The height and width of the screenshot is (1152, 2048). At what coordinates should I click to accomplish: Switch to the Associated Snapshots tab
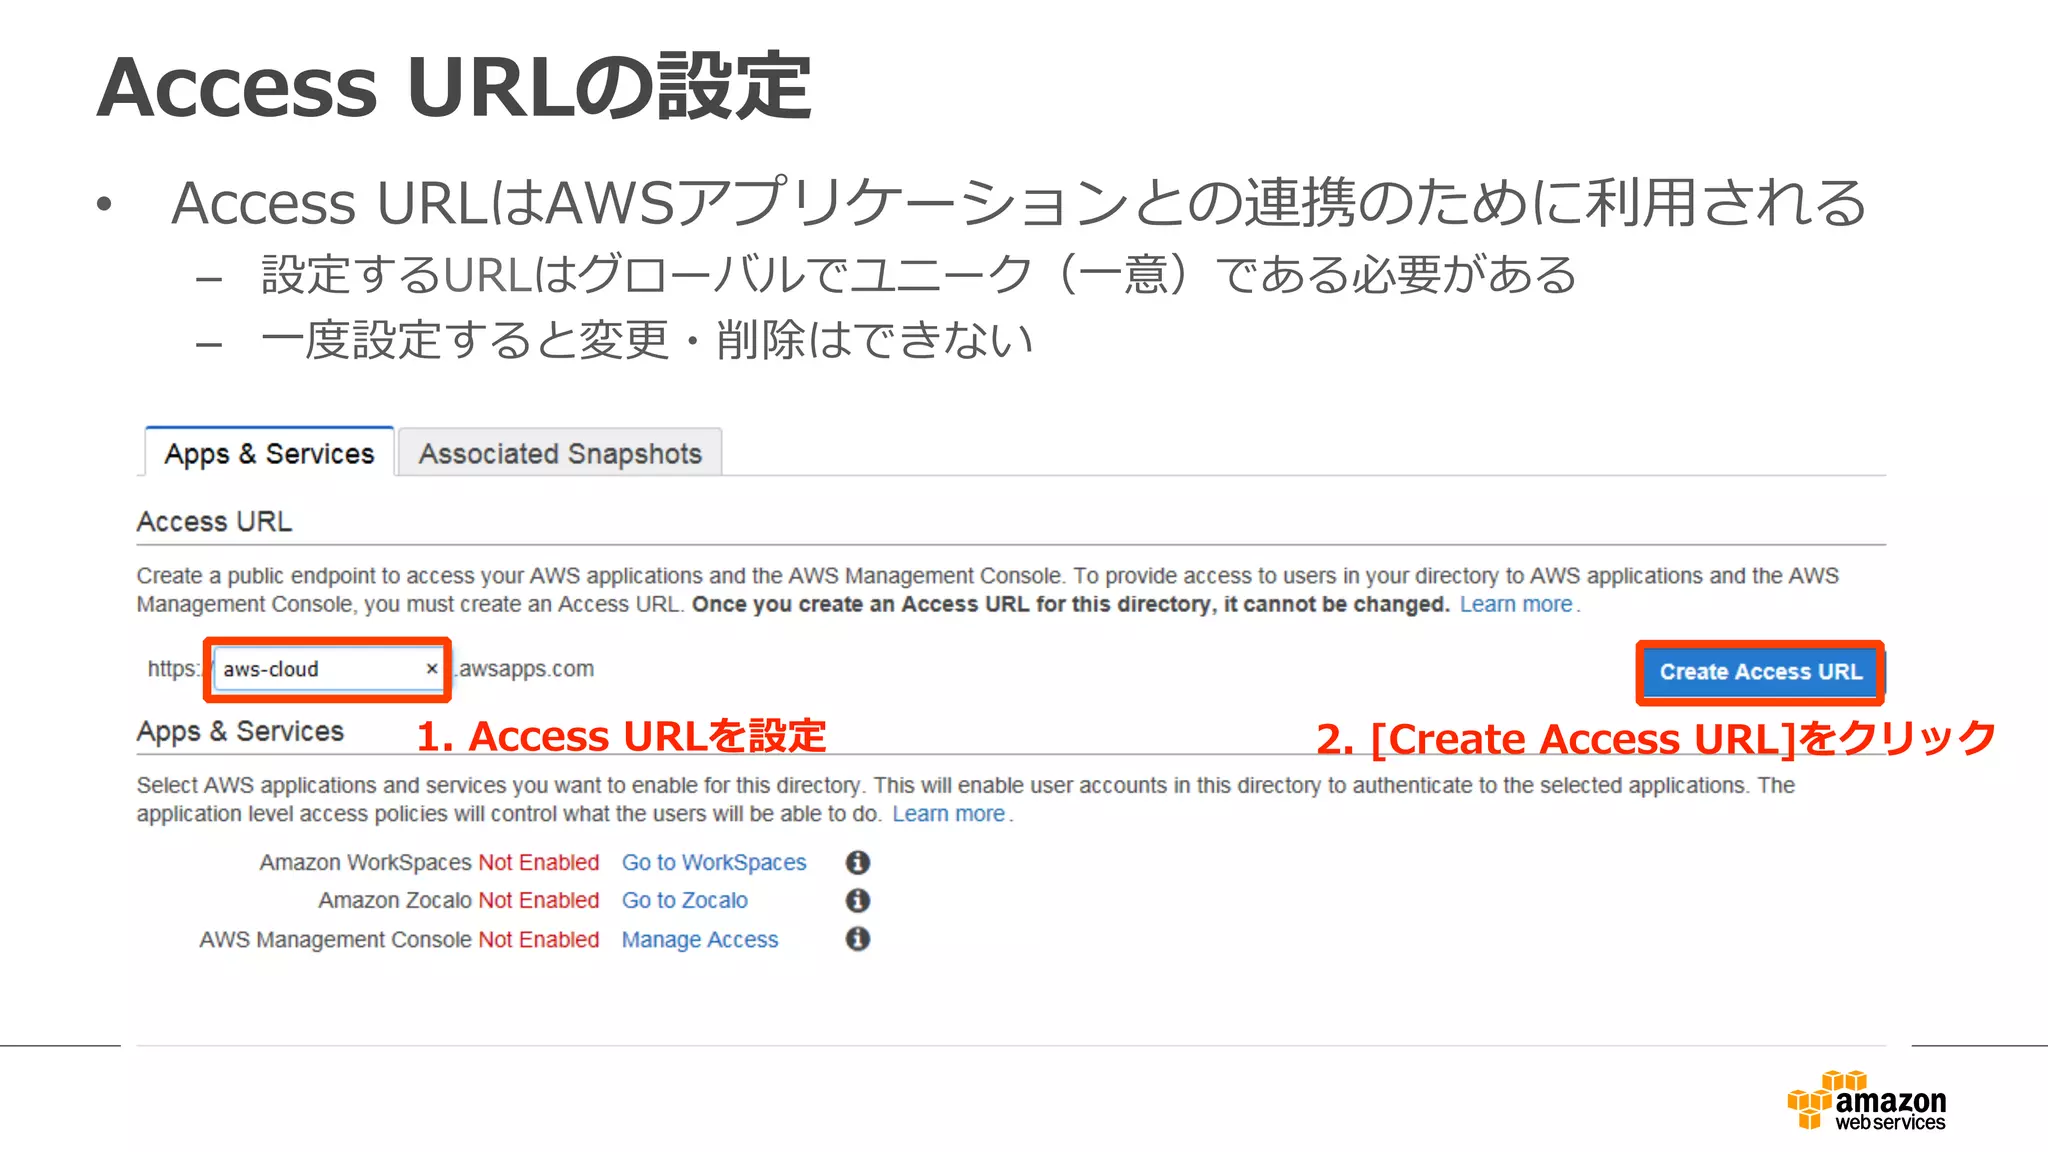coord(560,453)
